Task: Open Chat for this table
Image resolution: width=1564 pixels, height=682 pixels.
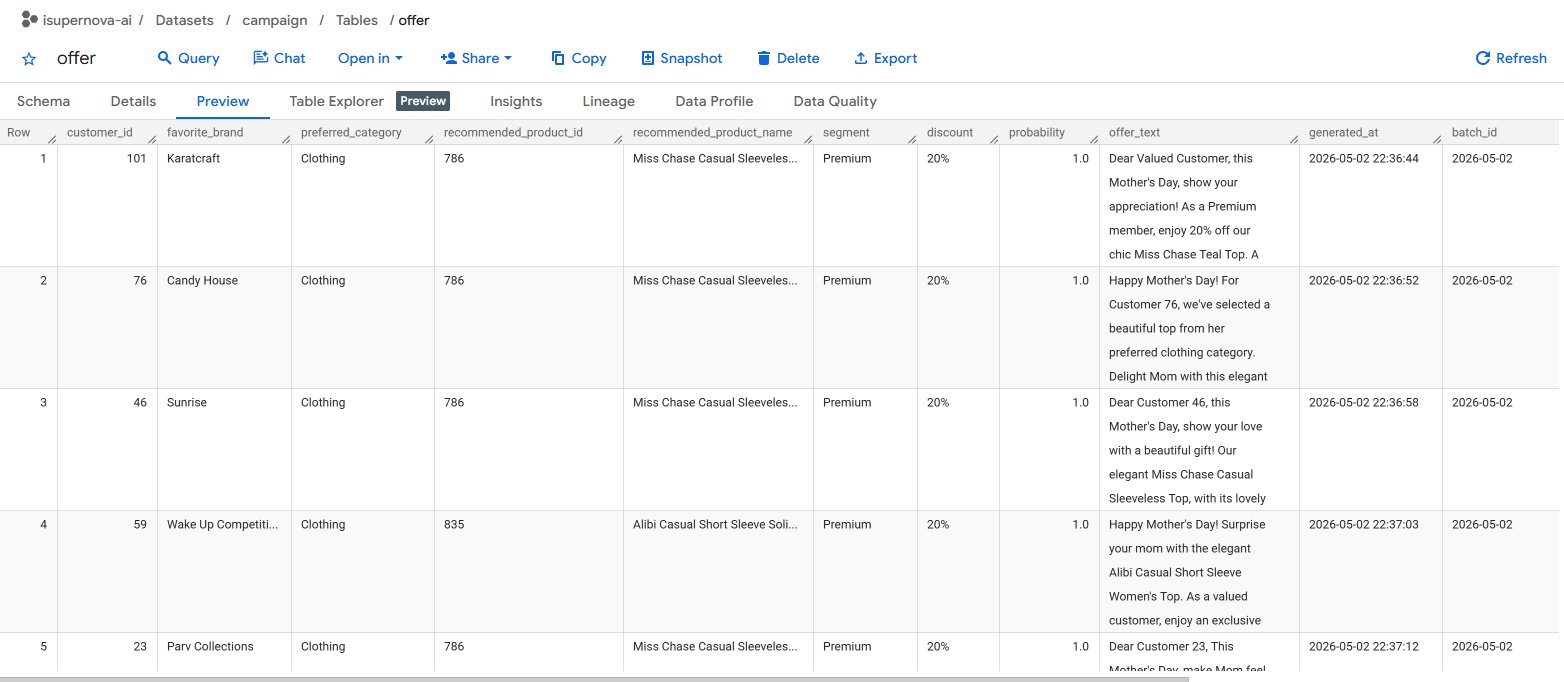Action: 279,58
